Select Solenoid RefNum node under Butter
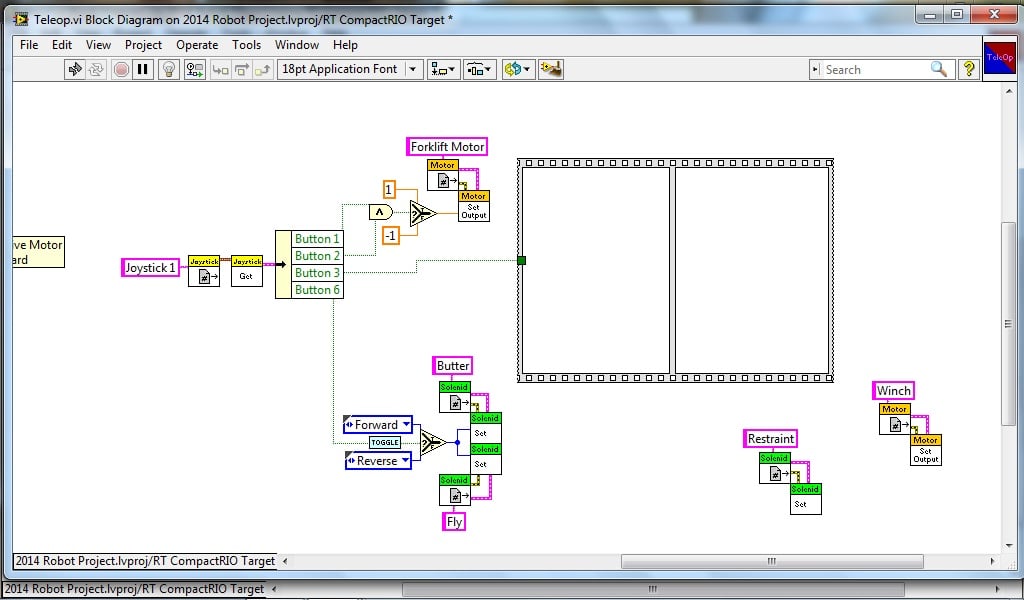This screenshot has height=600, width=1024. click(455, 397)
